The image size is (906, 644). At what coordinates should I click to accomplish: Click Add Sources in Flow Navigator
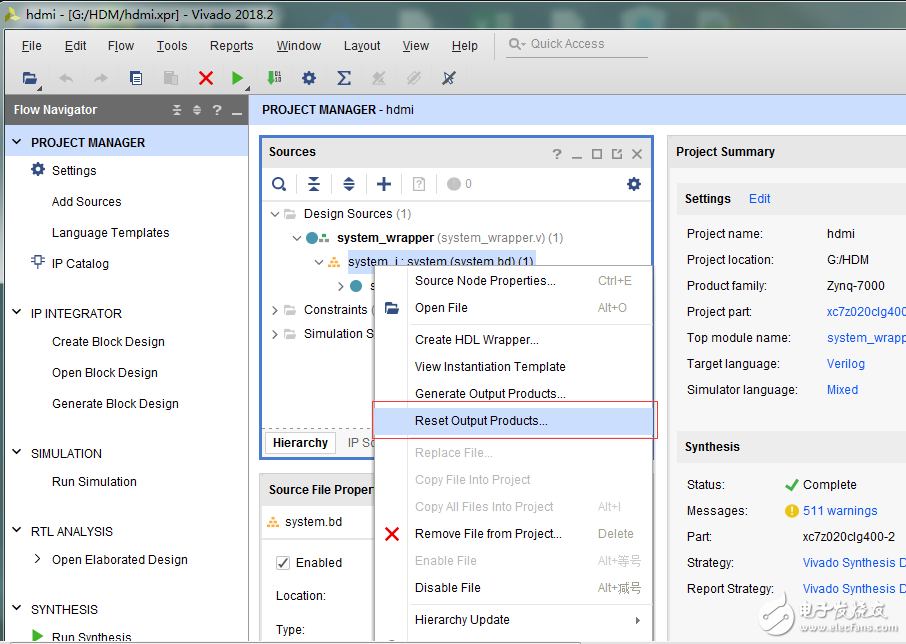coord(87,202)
